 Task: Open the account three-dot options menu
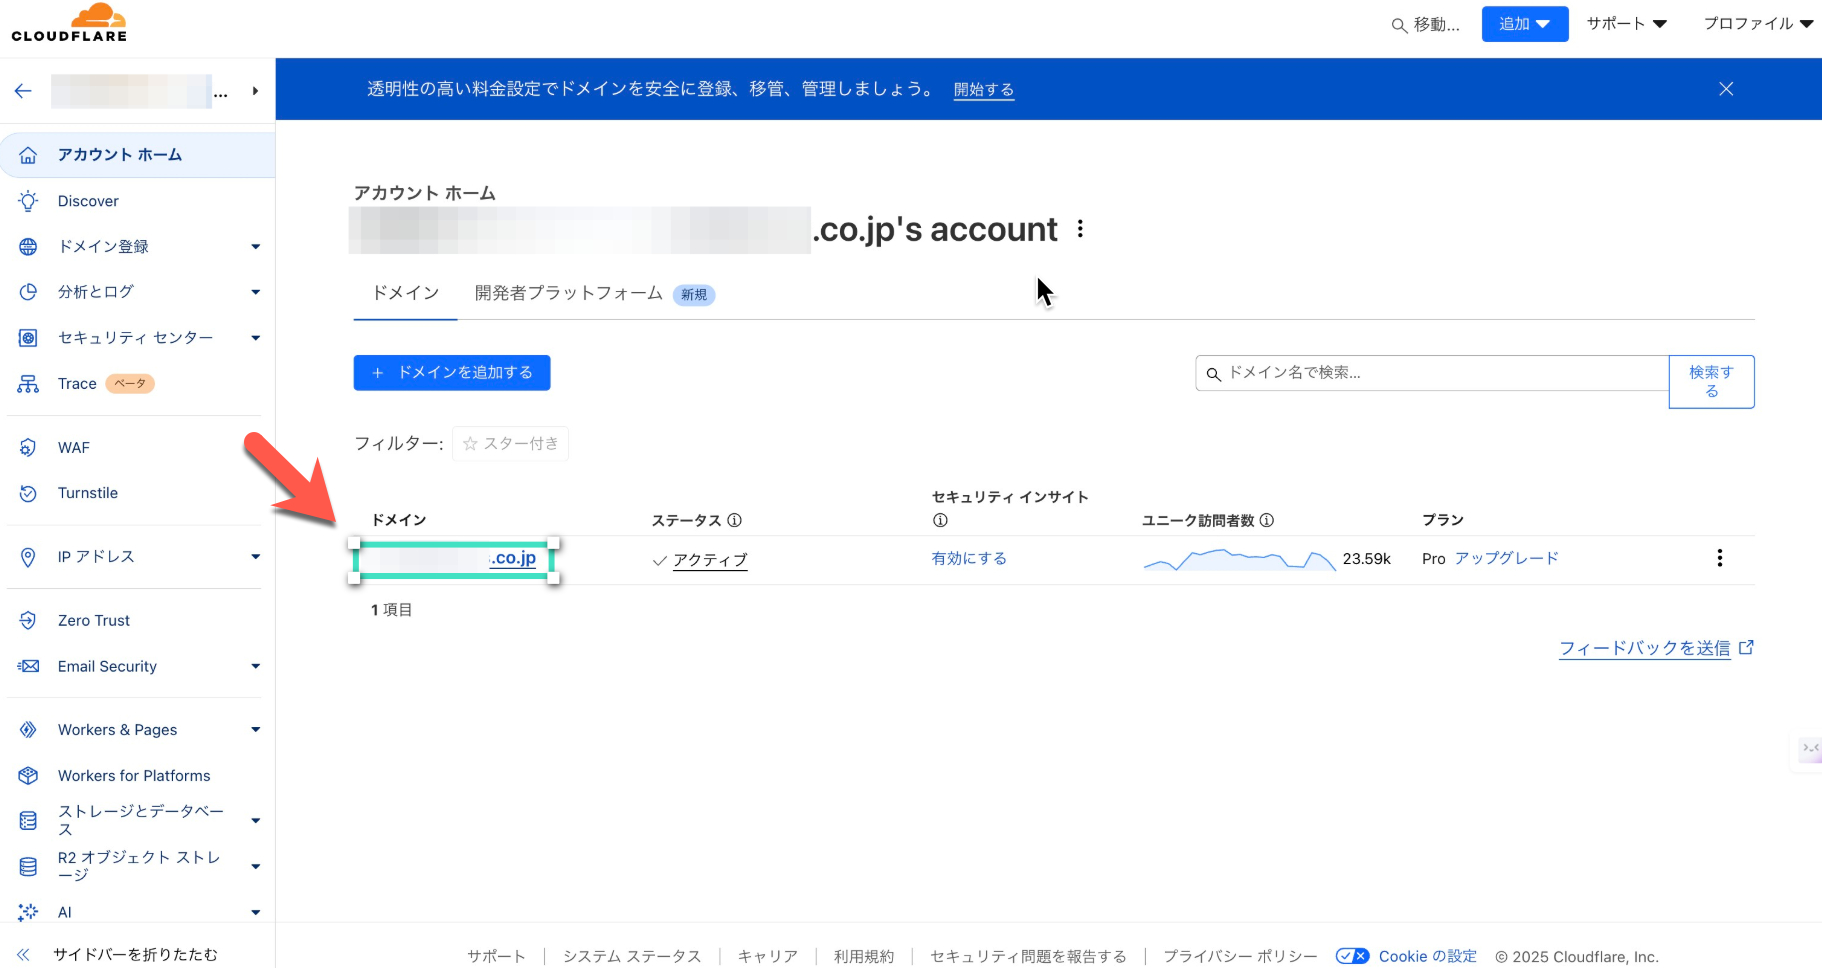click(x=1080, y=229)
